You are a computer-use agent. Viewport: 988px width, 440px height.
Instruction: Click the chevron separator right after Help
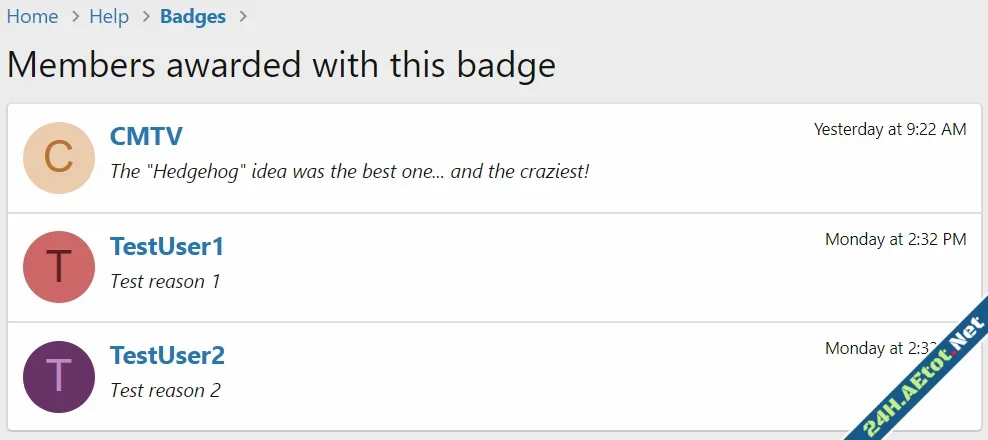coord(144,17)
